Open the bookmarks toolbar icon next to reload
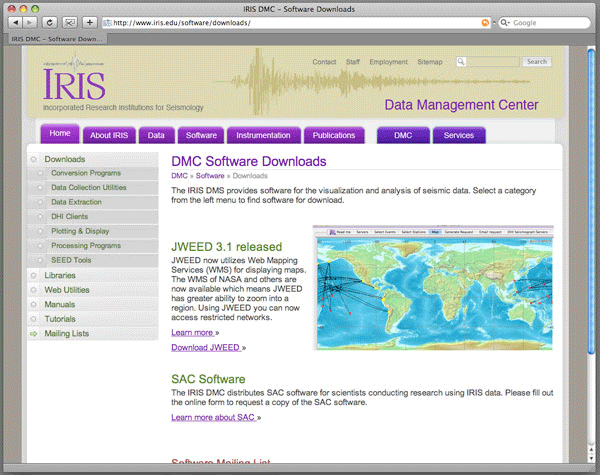The width and height of the screenshot is (600, 475). point(70,23)
